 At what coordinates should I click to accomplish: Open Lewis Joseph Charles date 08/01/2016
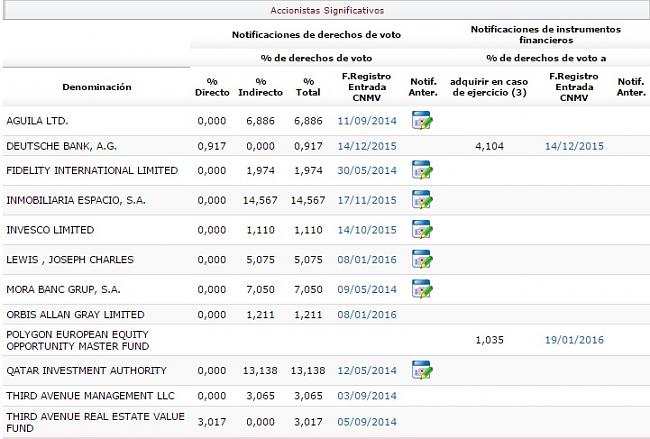(367, 260)
